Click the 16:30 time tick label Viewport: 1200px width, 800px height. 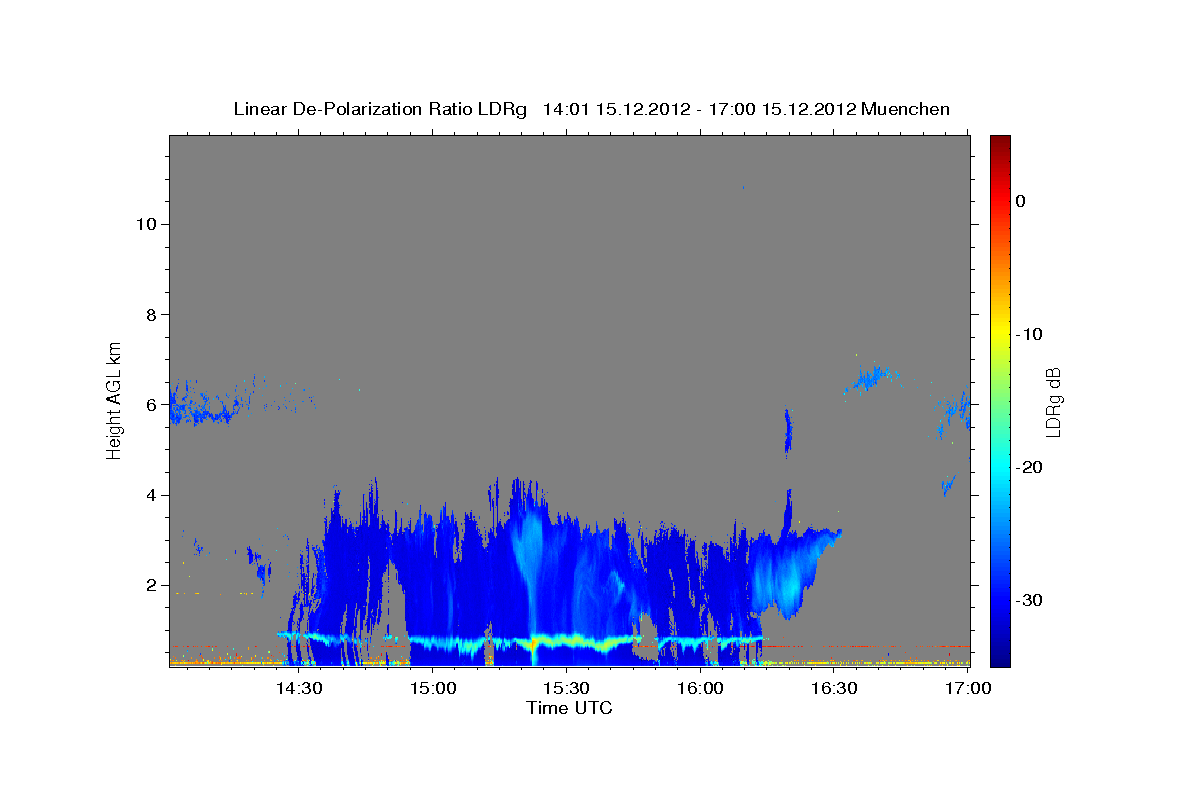point(834,689)
